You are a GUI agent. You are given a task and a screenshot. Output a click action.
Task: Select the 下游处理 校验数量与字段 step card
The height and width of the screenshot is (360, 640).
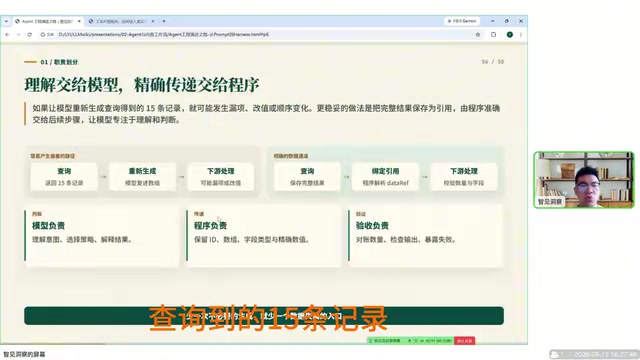(464, 177)
